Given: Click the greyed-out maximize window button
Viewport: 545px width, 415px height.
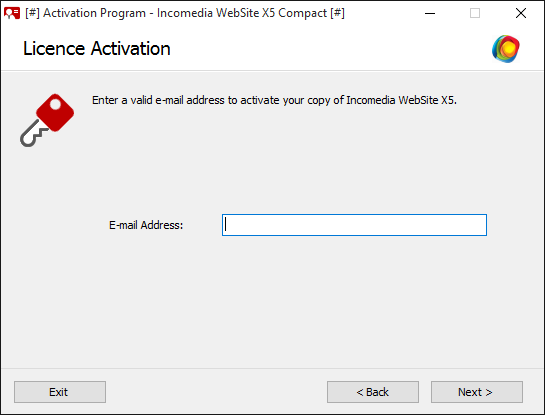Looking at the screenshot, I should coord(475,13).
